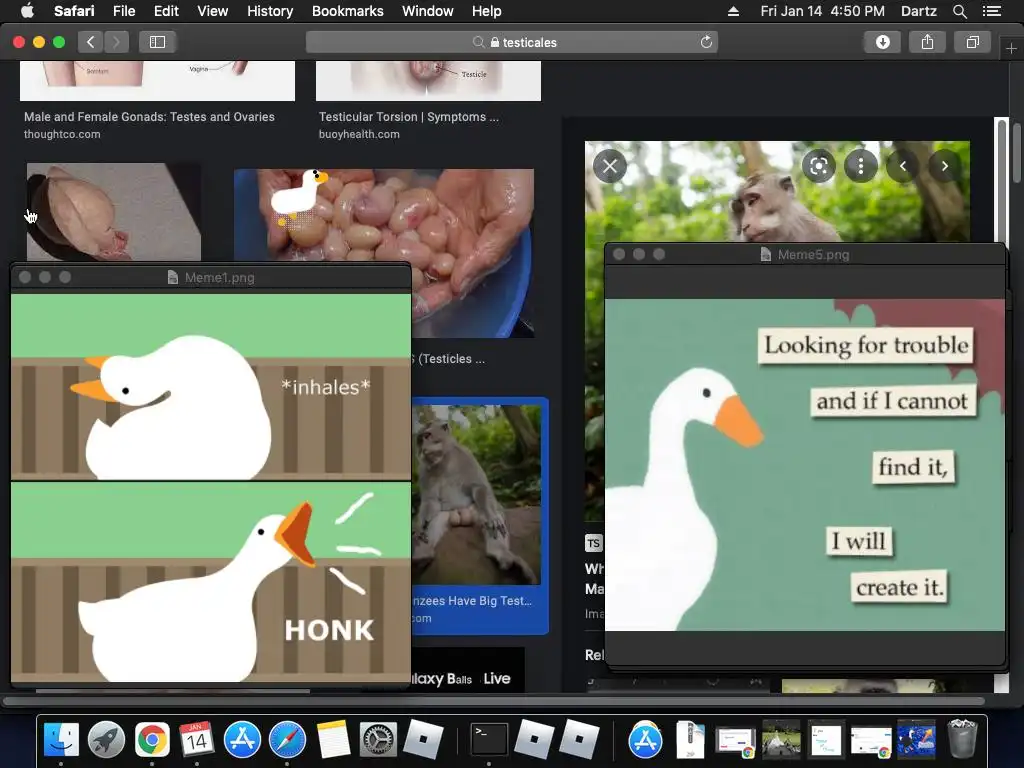Click the Meme1.png window title bar

211,277
